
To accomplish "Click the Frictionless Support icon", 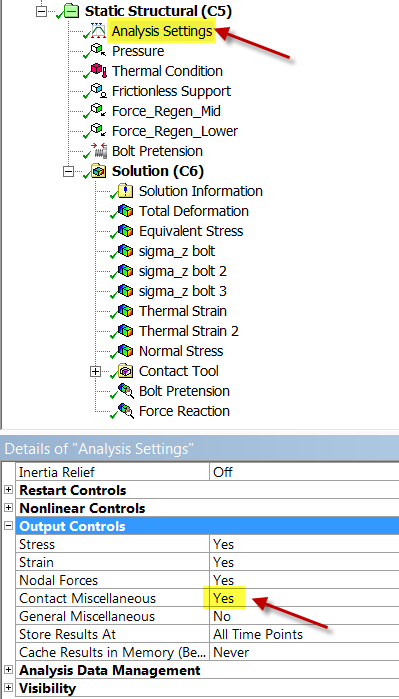I will tap(98, 91).
